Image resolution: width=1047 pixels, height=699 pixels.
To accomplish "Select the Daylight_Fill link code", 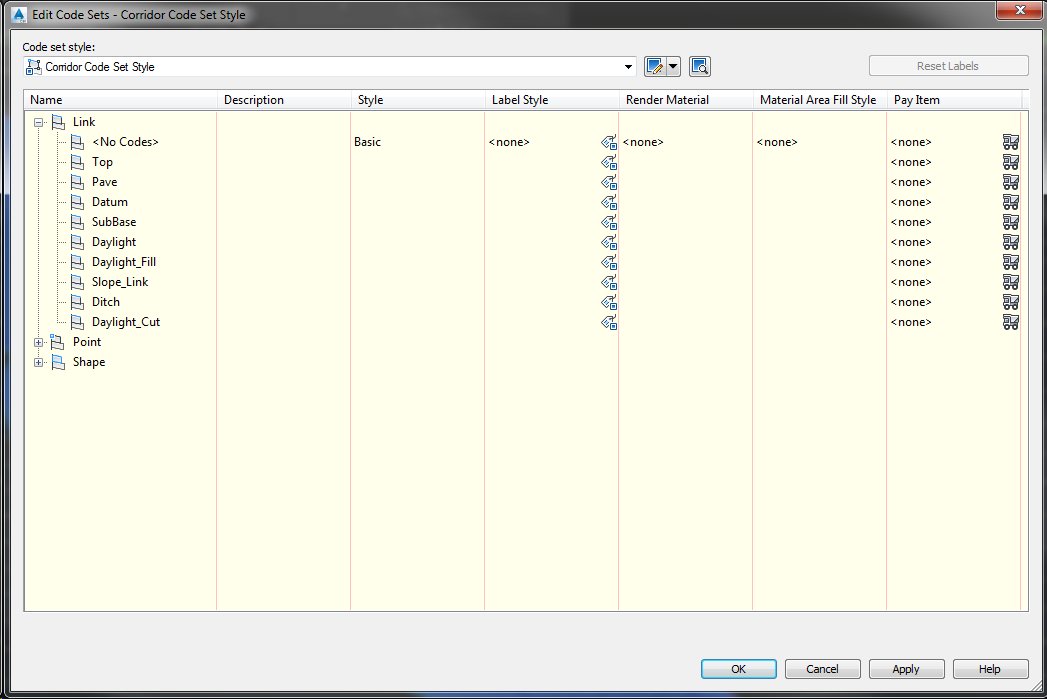I will 124,262.
